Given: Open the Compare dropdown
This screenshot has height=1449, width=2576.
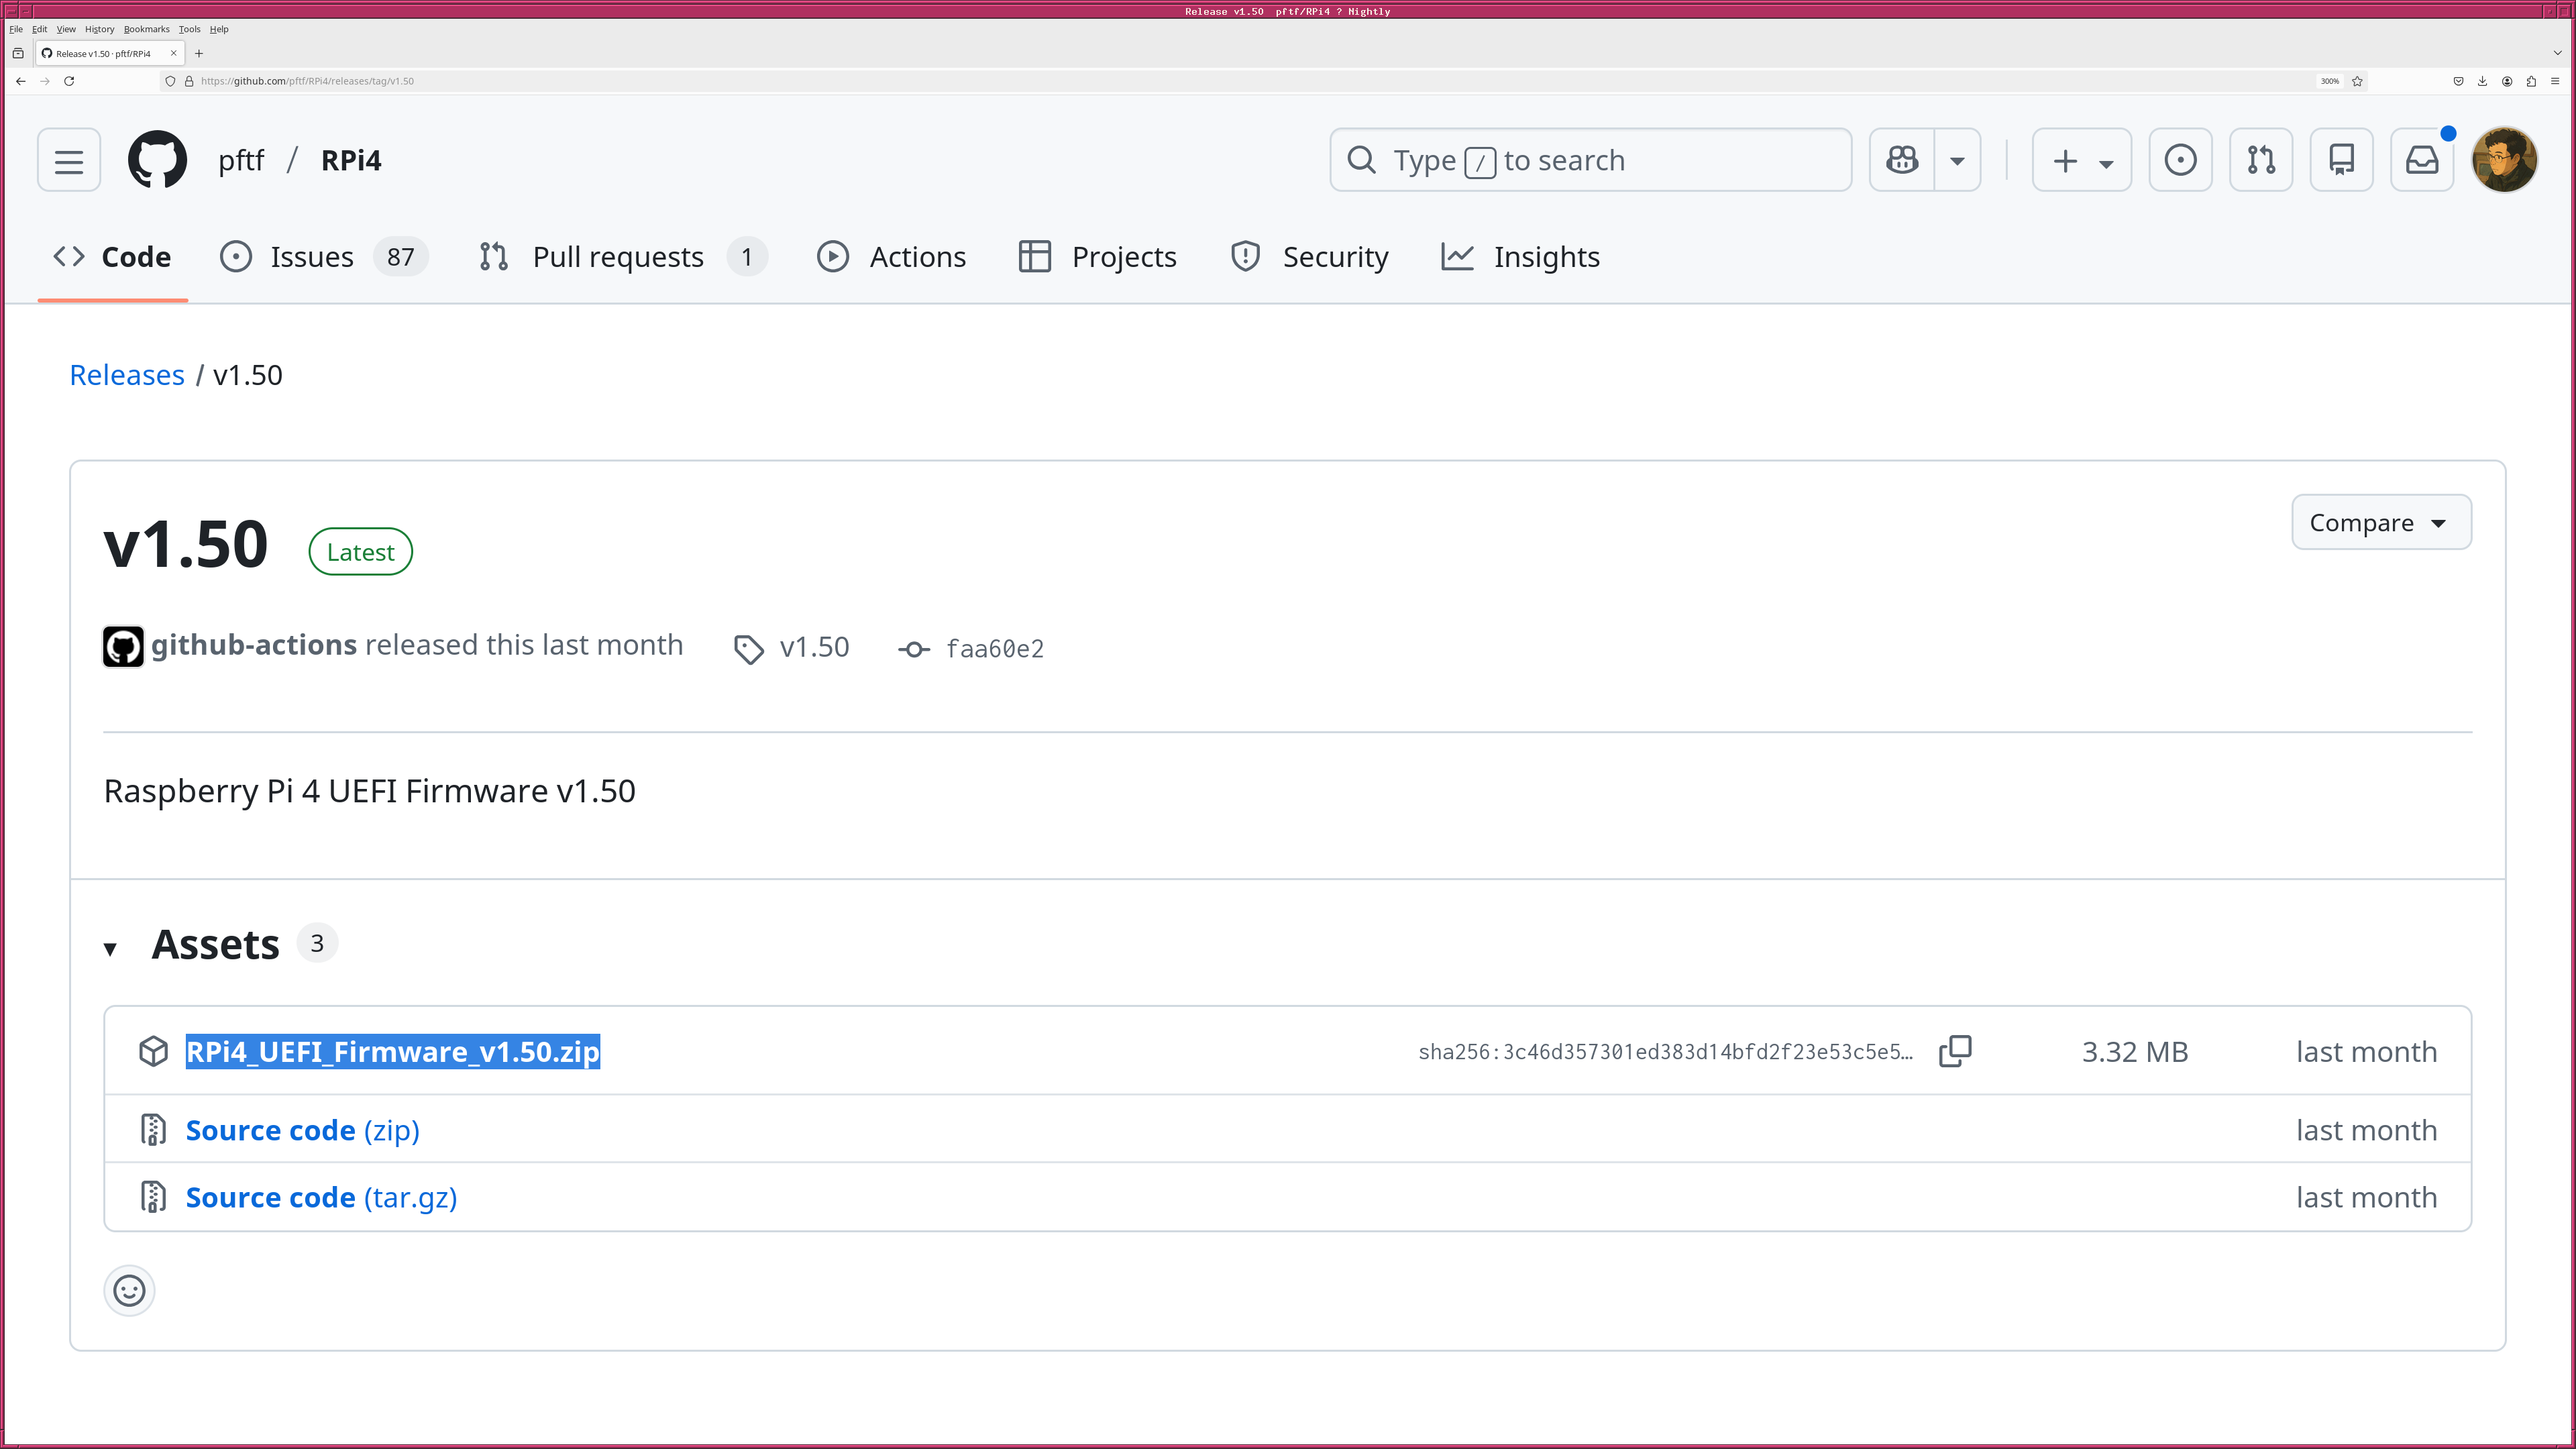Looking at the screenshot, I should click(2380, 522).
